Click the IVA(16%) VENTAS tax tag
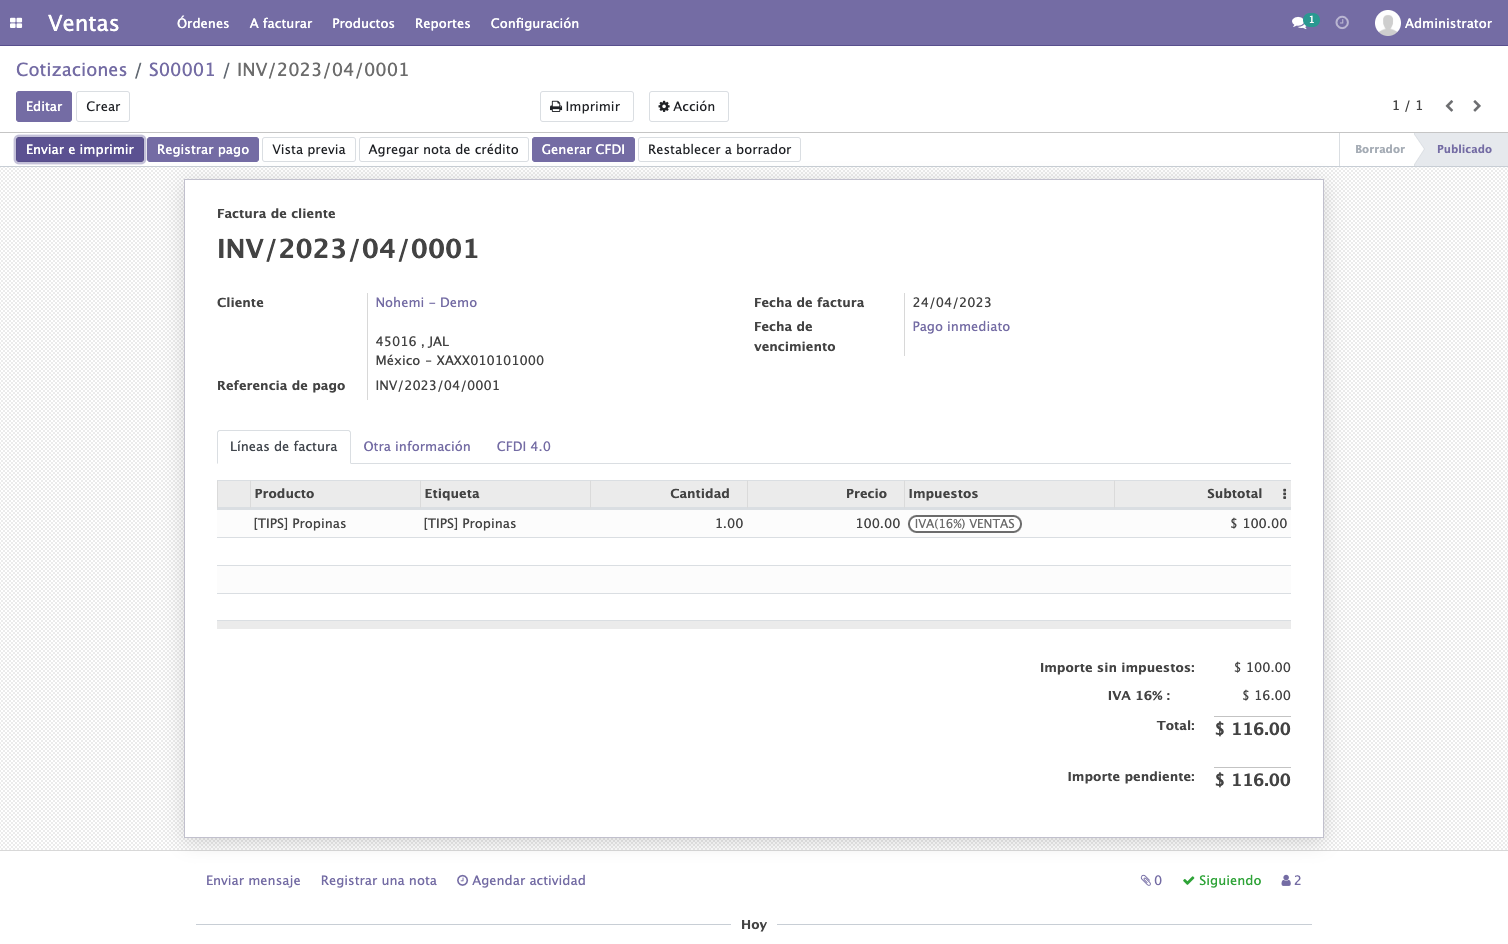 coord(965,524)
